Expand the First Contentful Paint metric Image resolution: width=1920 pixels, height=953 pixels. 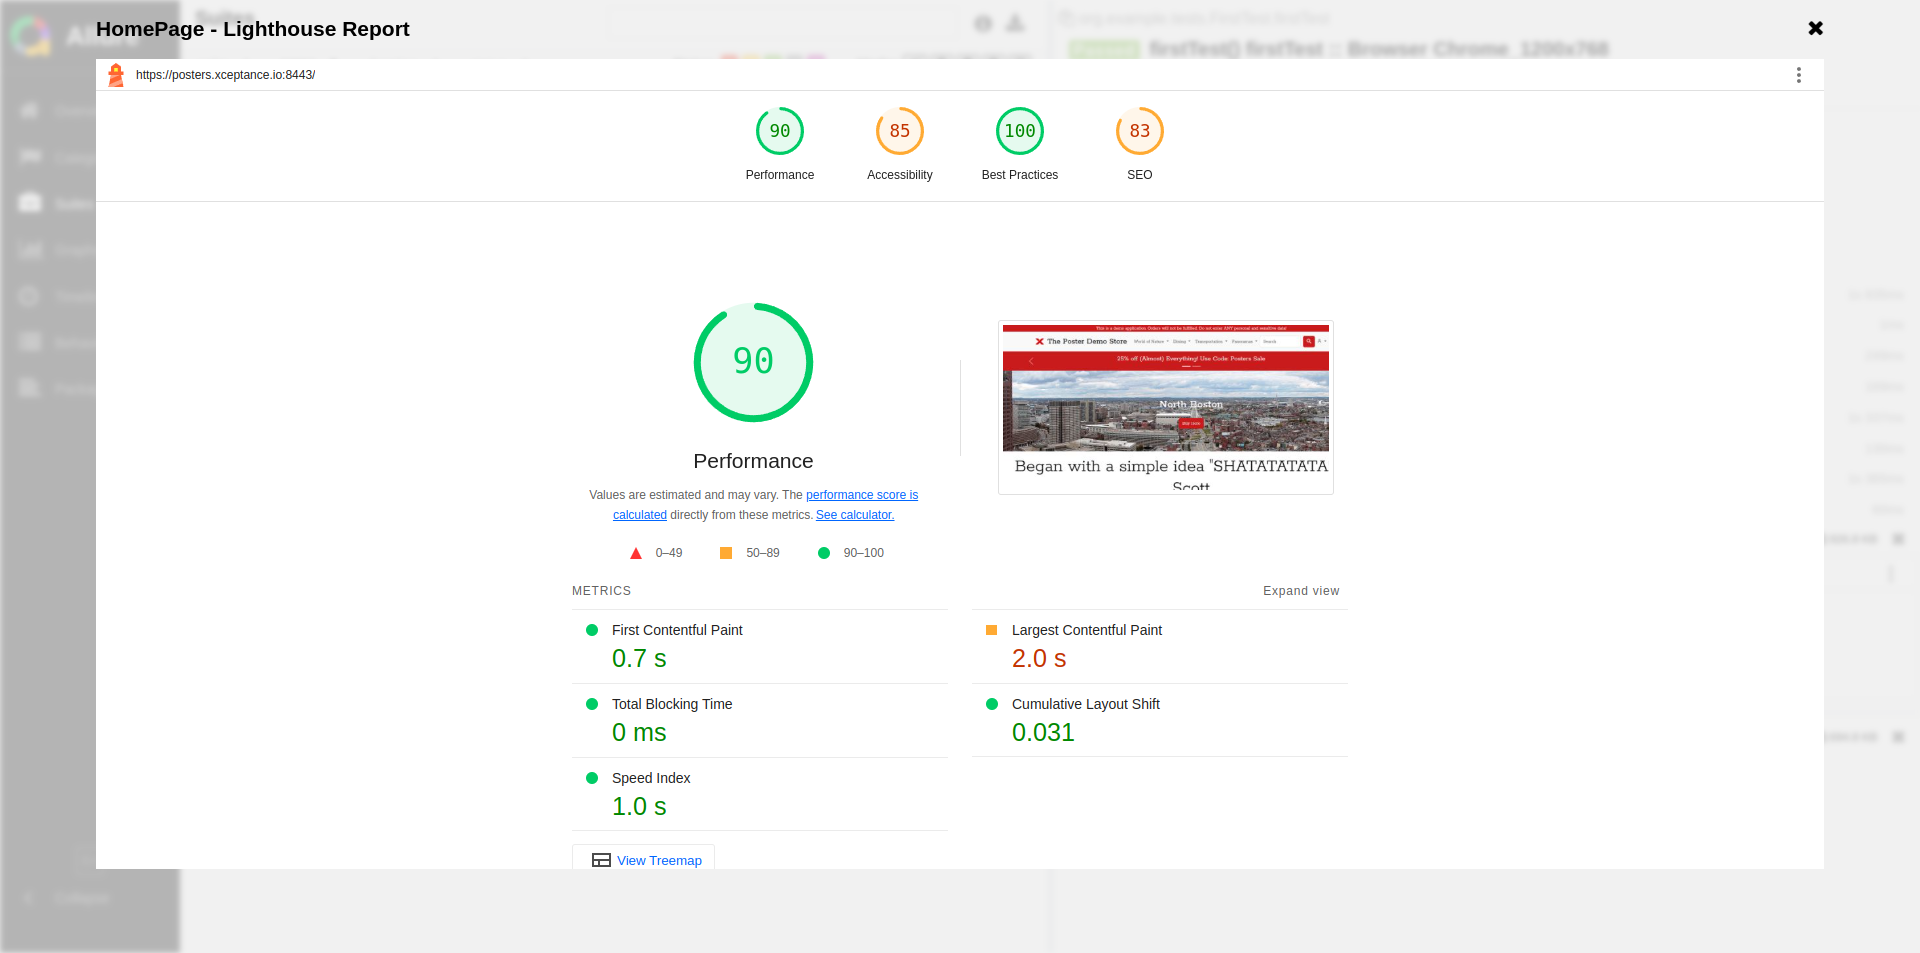677,631
